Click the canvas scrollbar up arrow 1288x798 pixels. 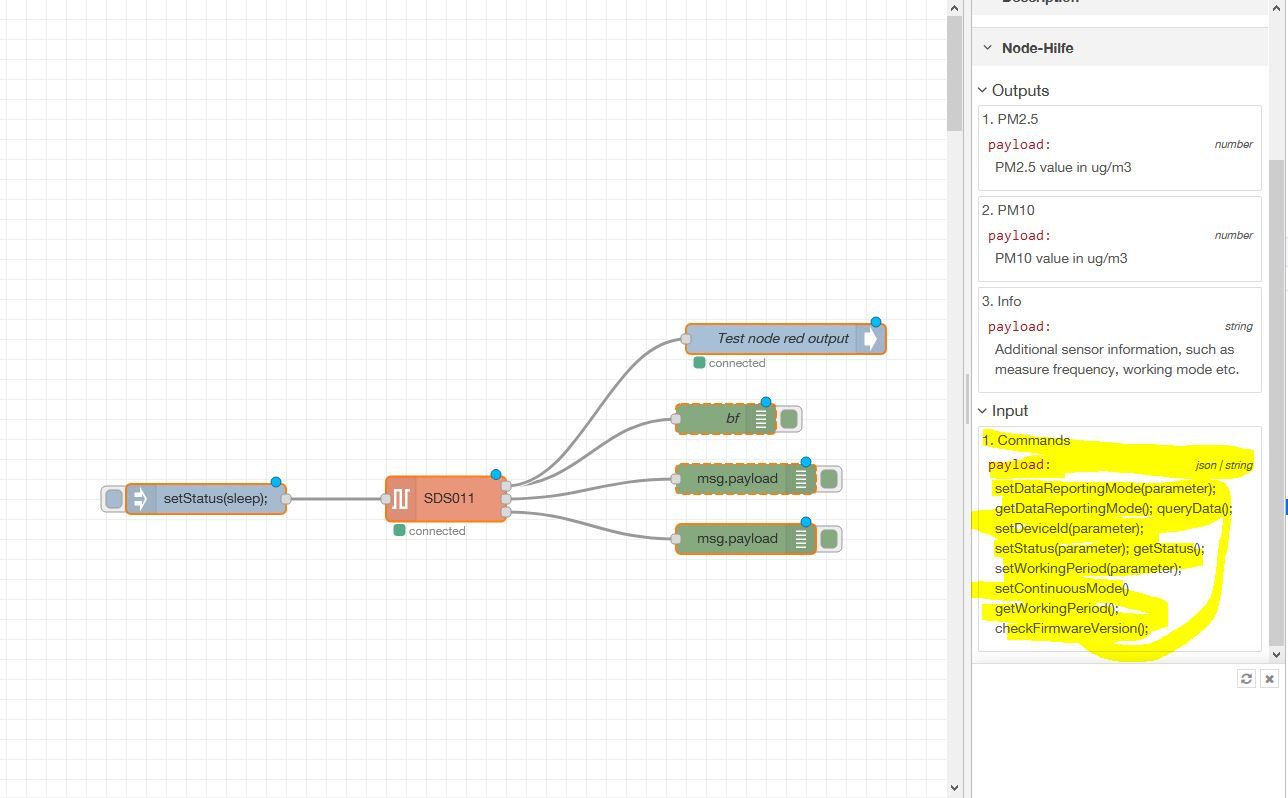pyautogui.click(x=955, y=8)
